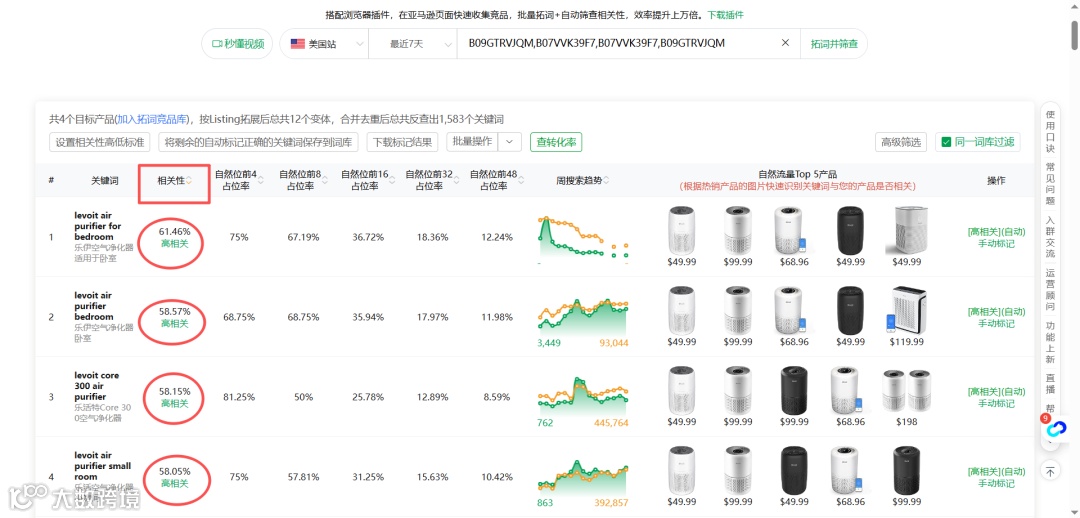The width and height of the screenshot is (1080, 518).
Task: Open trend chart showing 863 and 392,857
Action: [583, 478]
